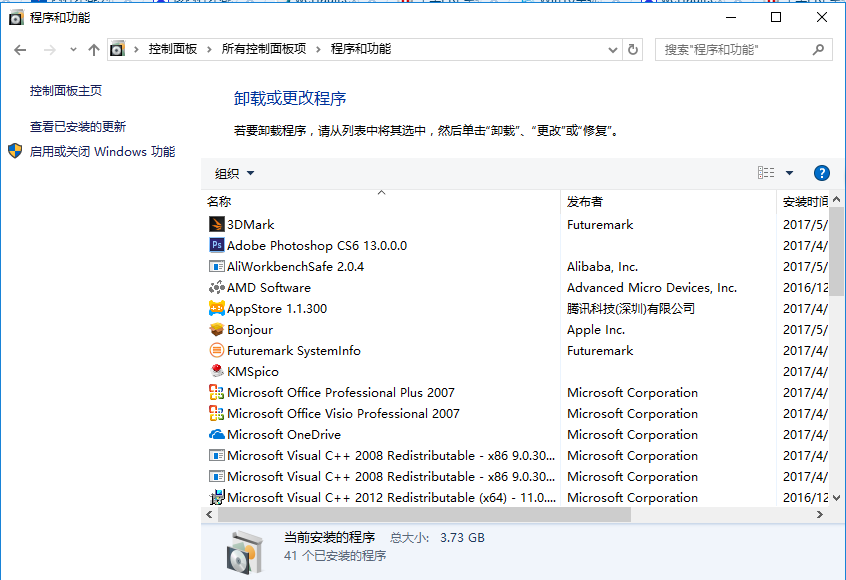Select the KMSpico entry name
Image resolution: width=846 pixels, height=580 pixels.
pyautogui.click(x=253, y=372)
